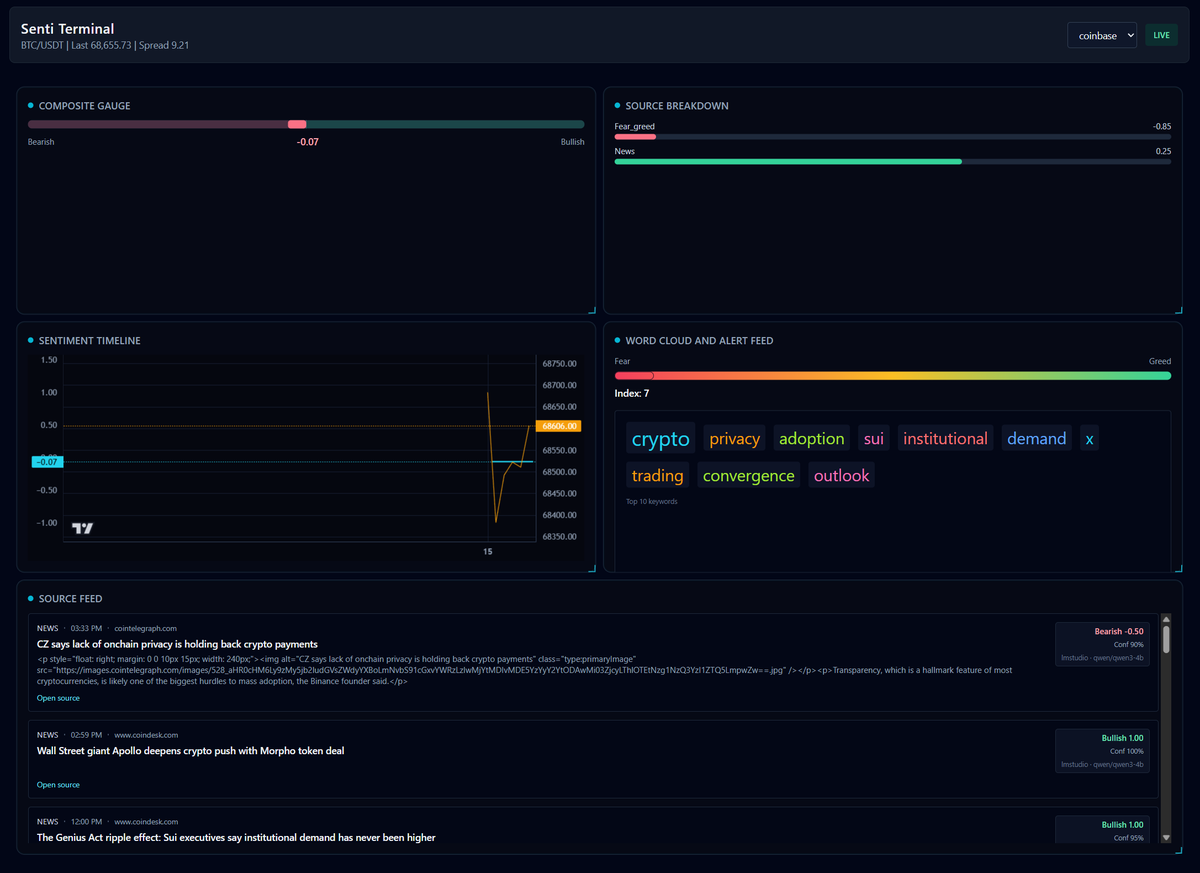Click headline 'Wall Street giant Apollo deepens crypto push'
1200x873 pixels.
click(190, 751)
